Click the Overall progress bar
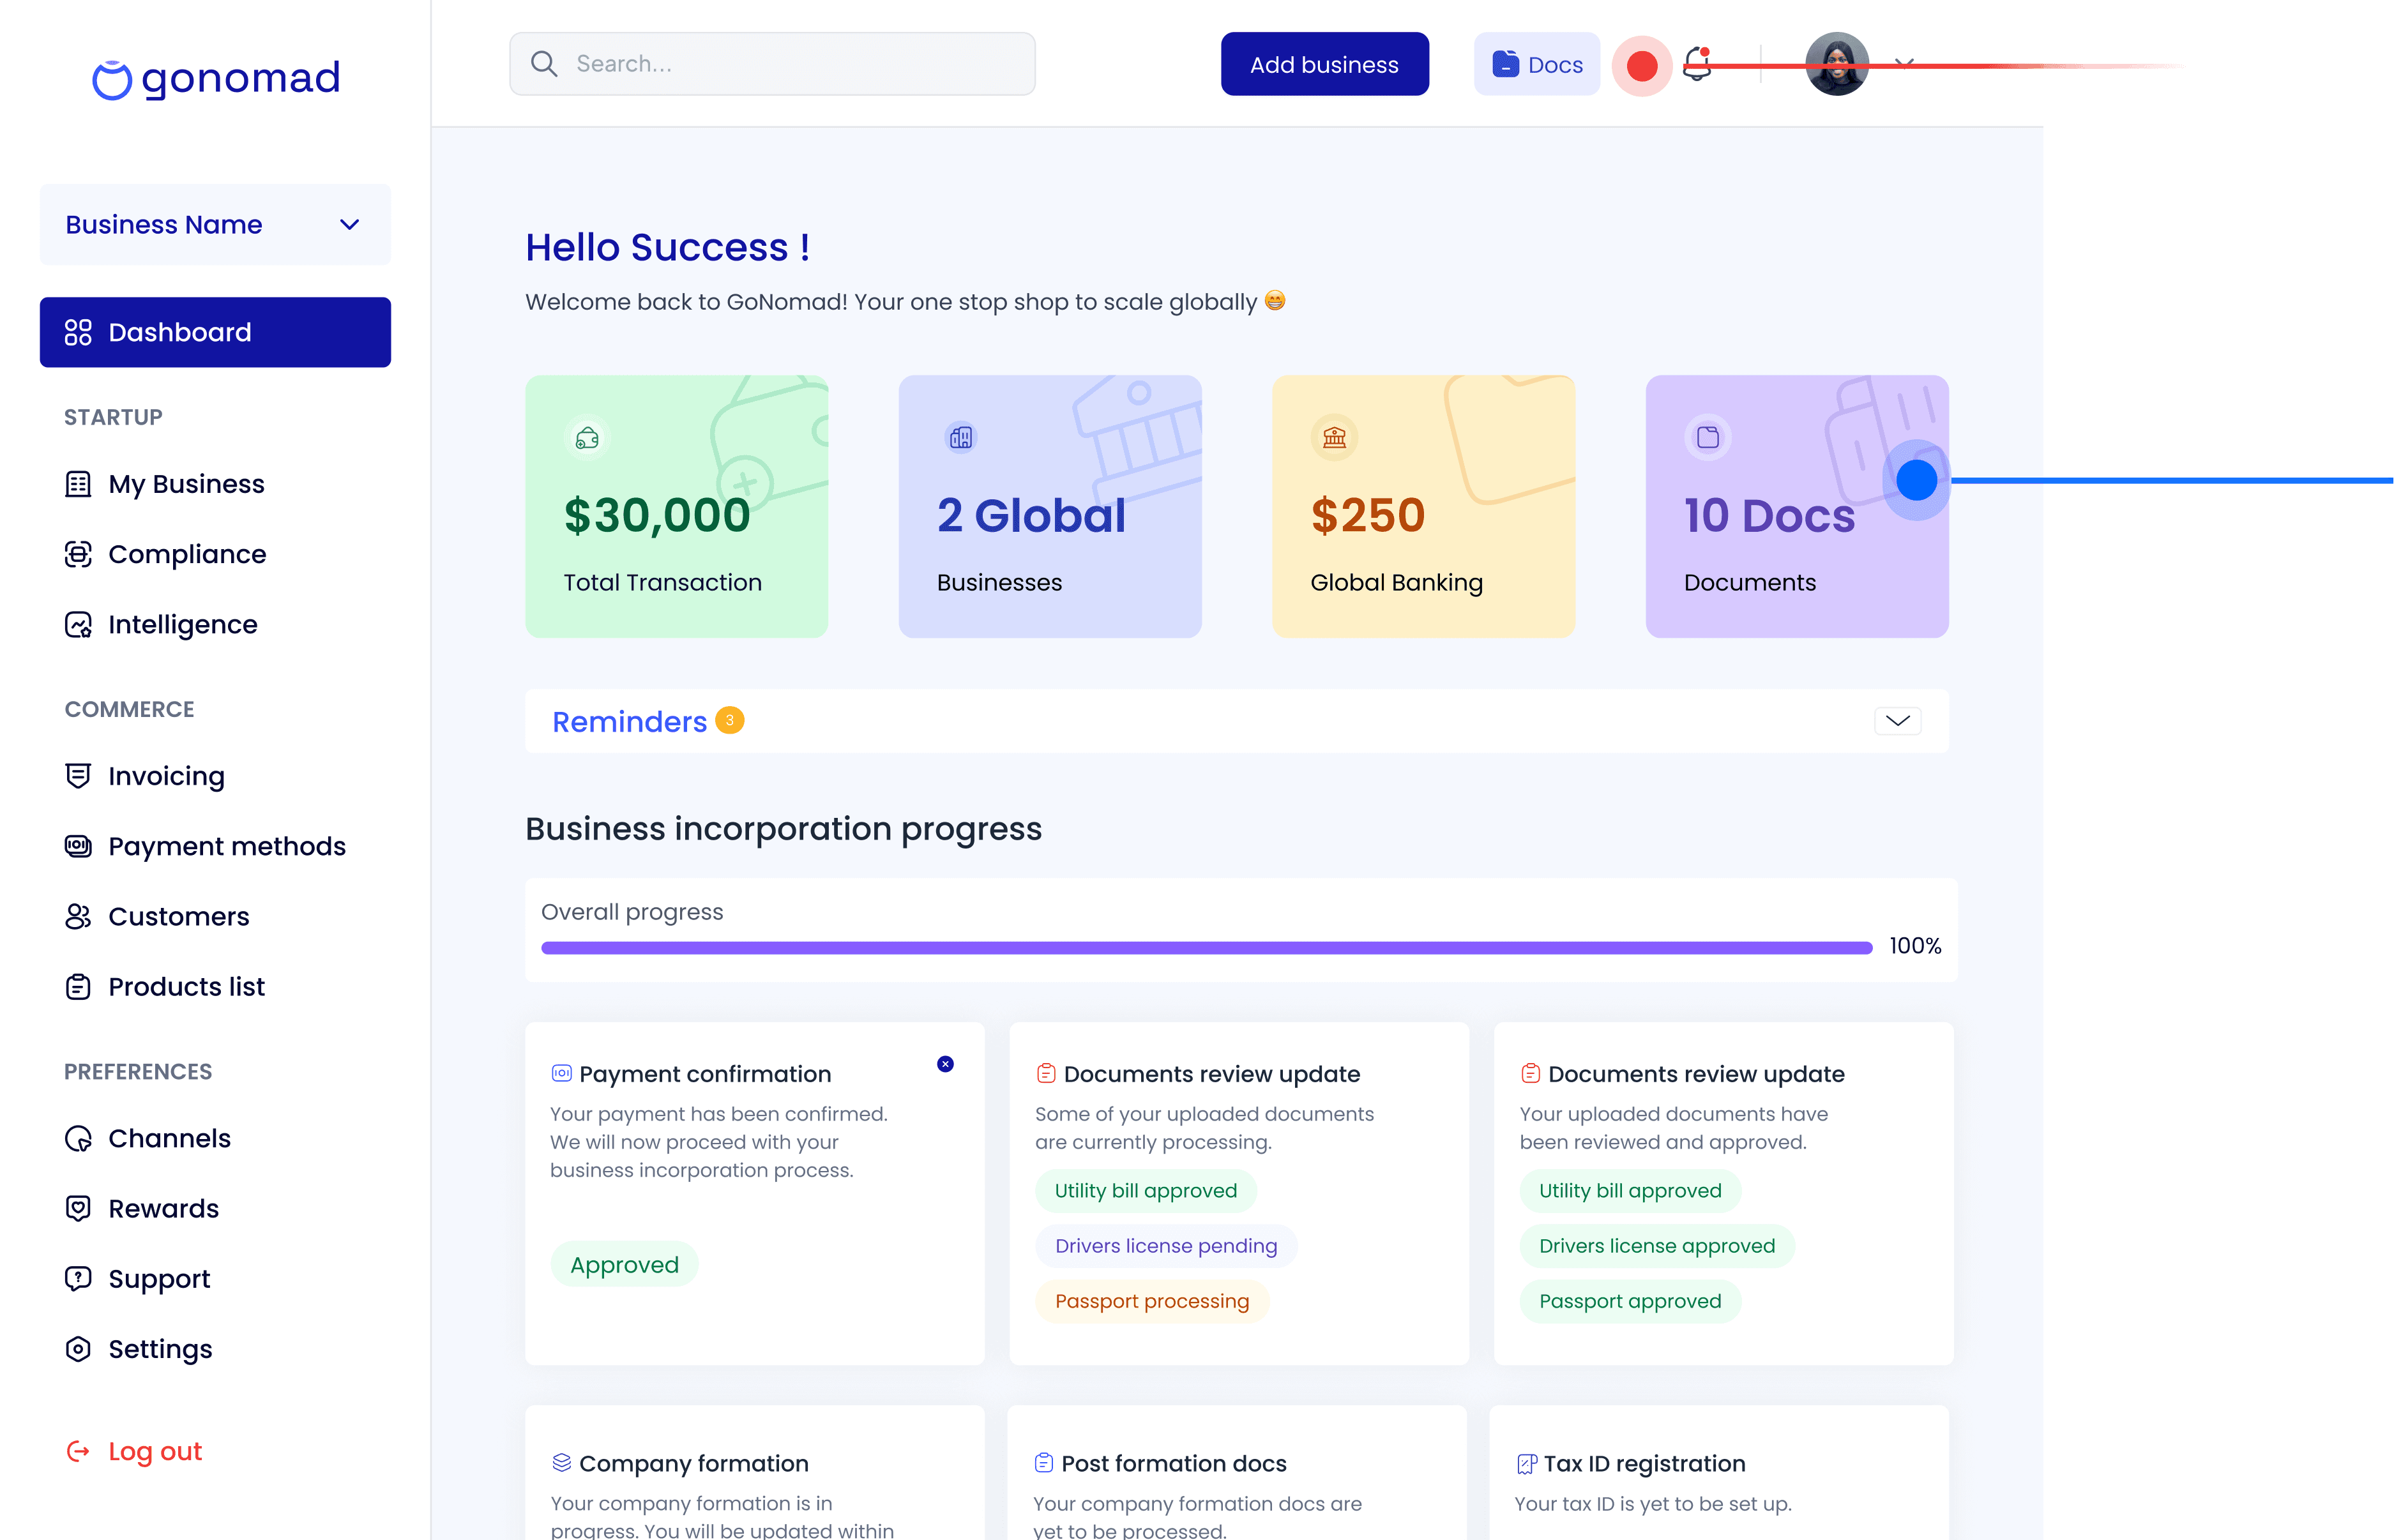 [x=1206, y=948]
